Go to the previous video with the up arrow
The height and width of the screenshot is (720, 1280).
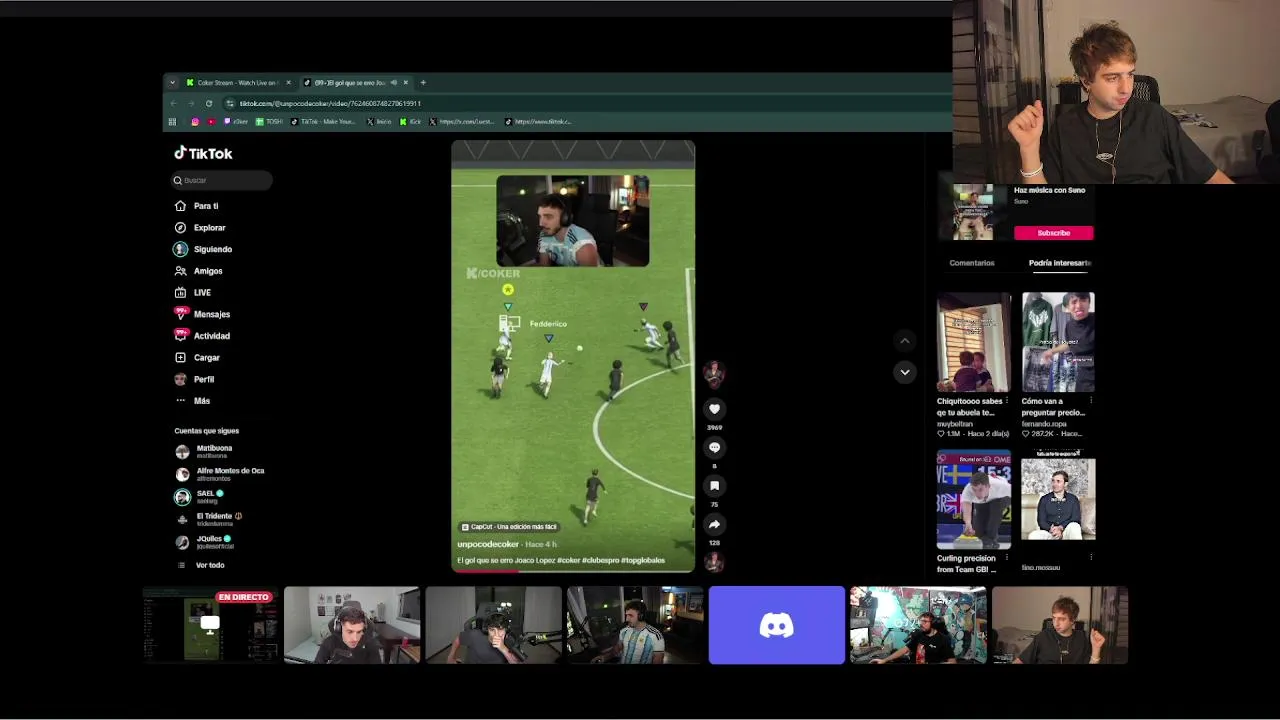click(905, 341)
